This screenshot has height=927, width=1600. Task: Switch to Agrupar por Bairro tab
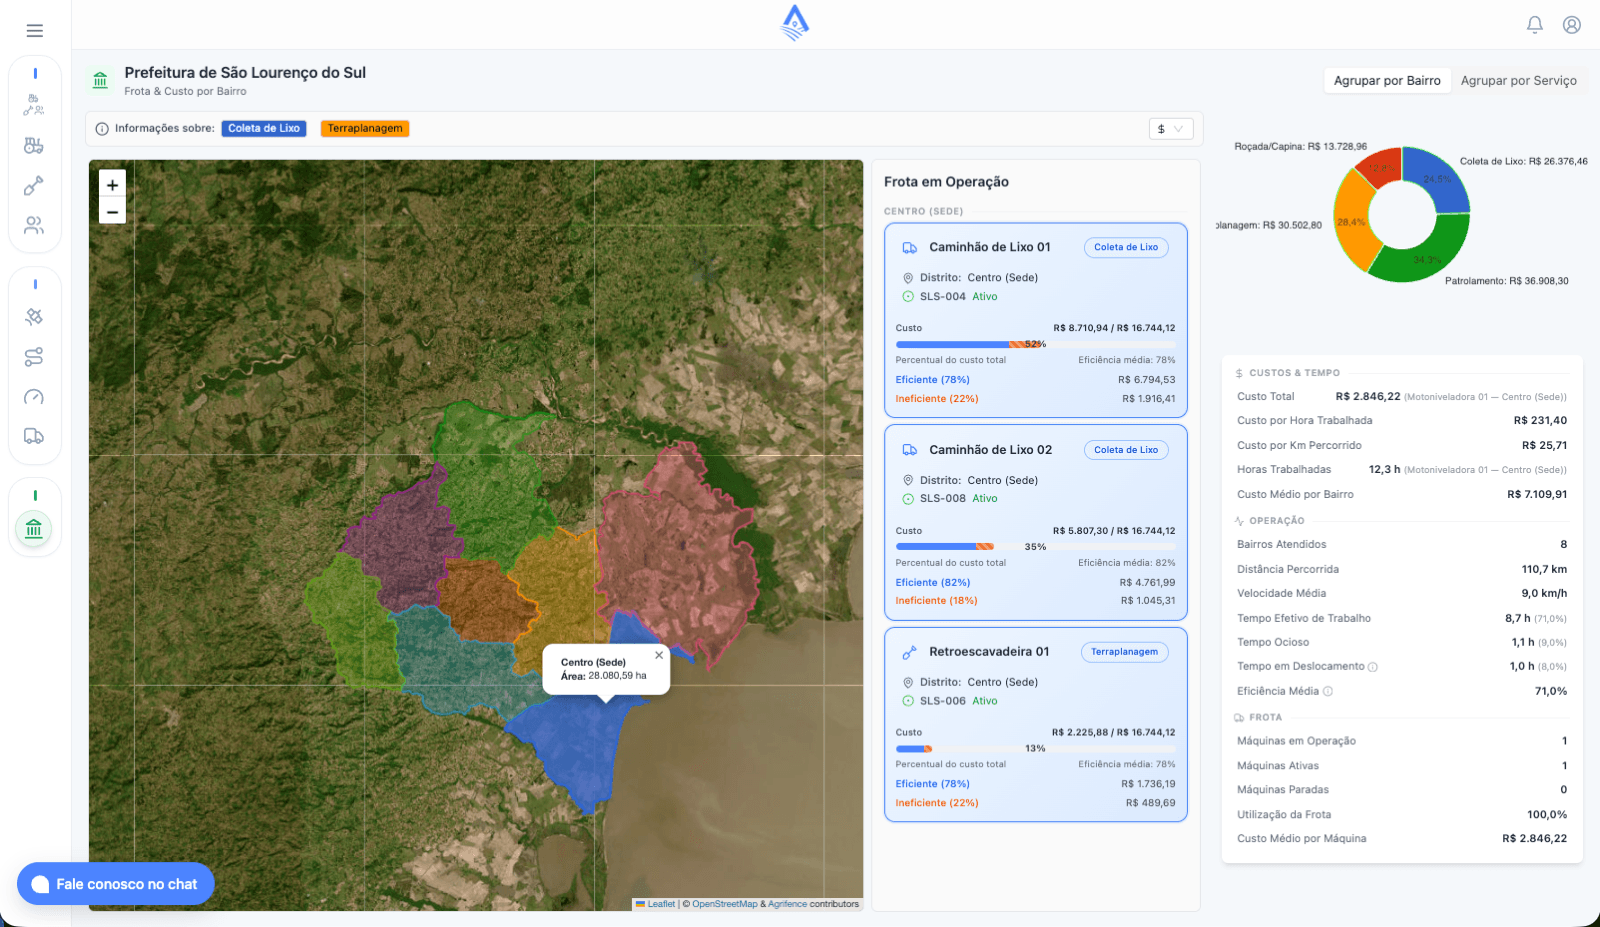coord(1387,81)
